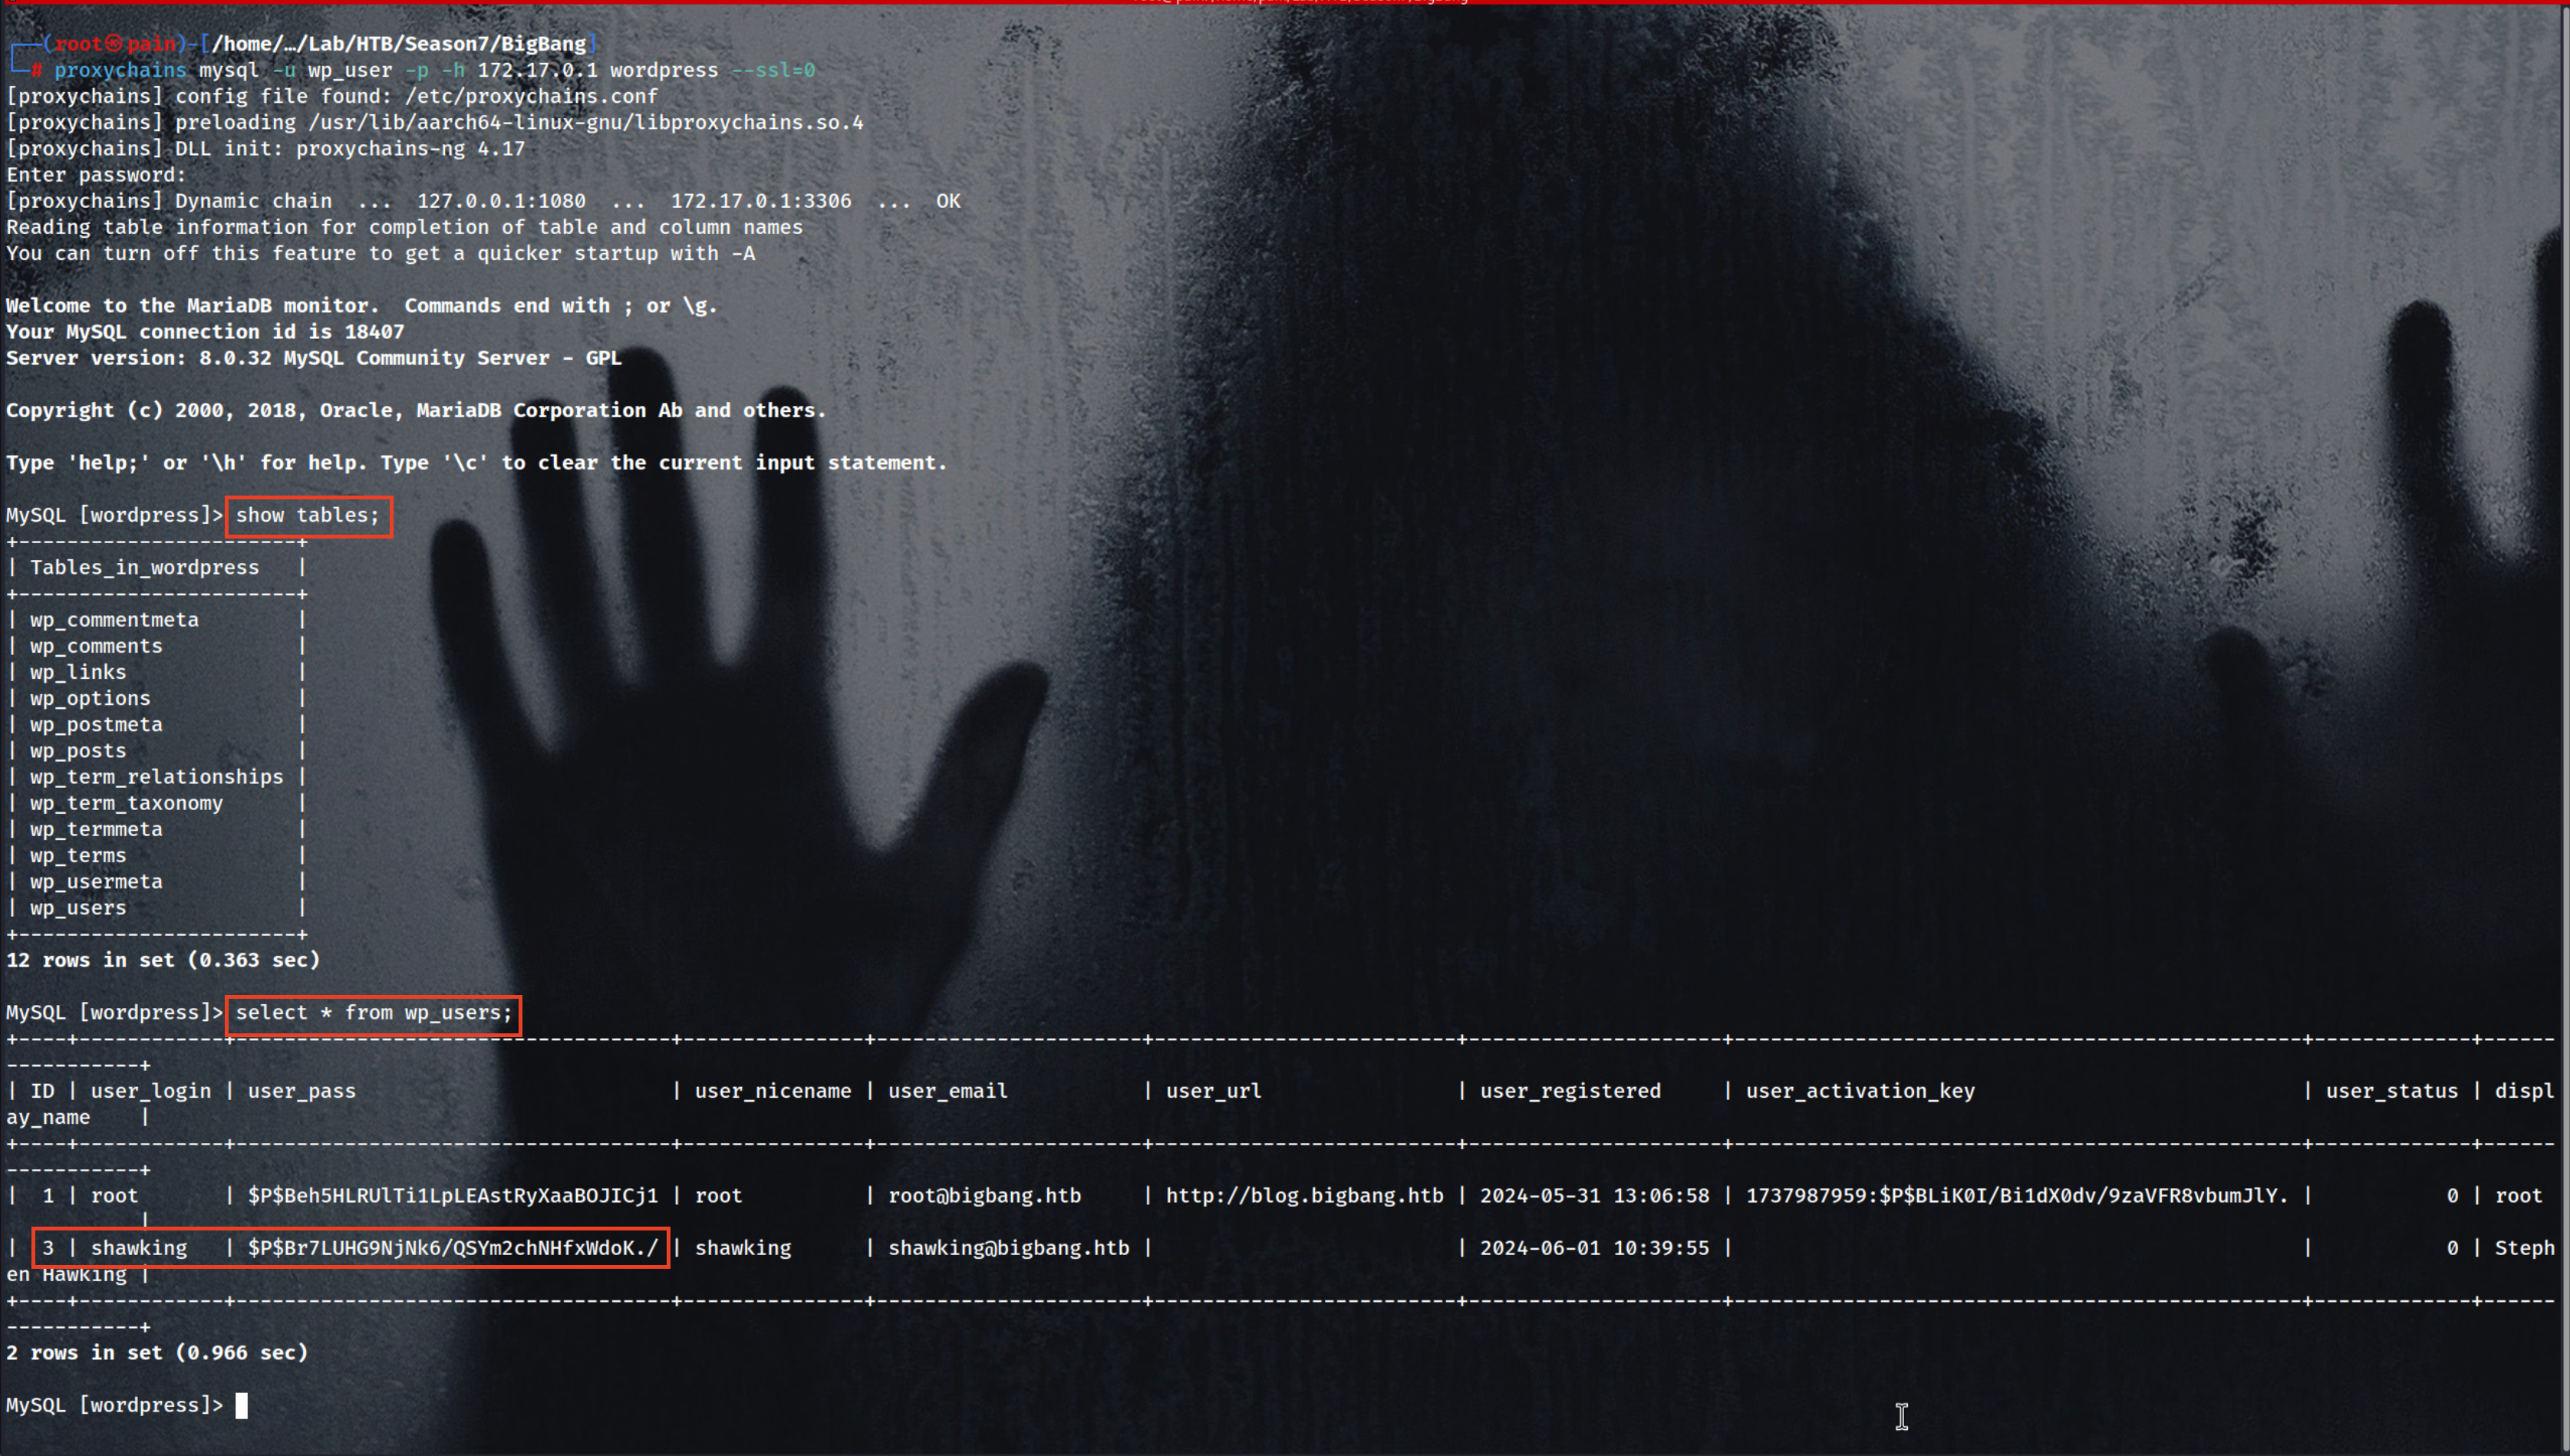2570x1456 pixels.
Task: Click the 'select * from wp_users;' command
Action: (x=373, y=1013)
